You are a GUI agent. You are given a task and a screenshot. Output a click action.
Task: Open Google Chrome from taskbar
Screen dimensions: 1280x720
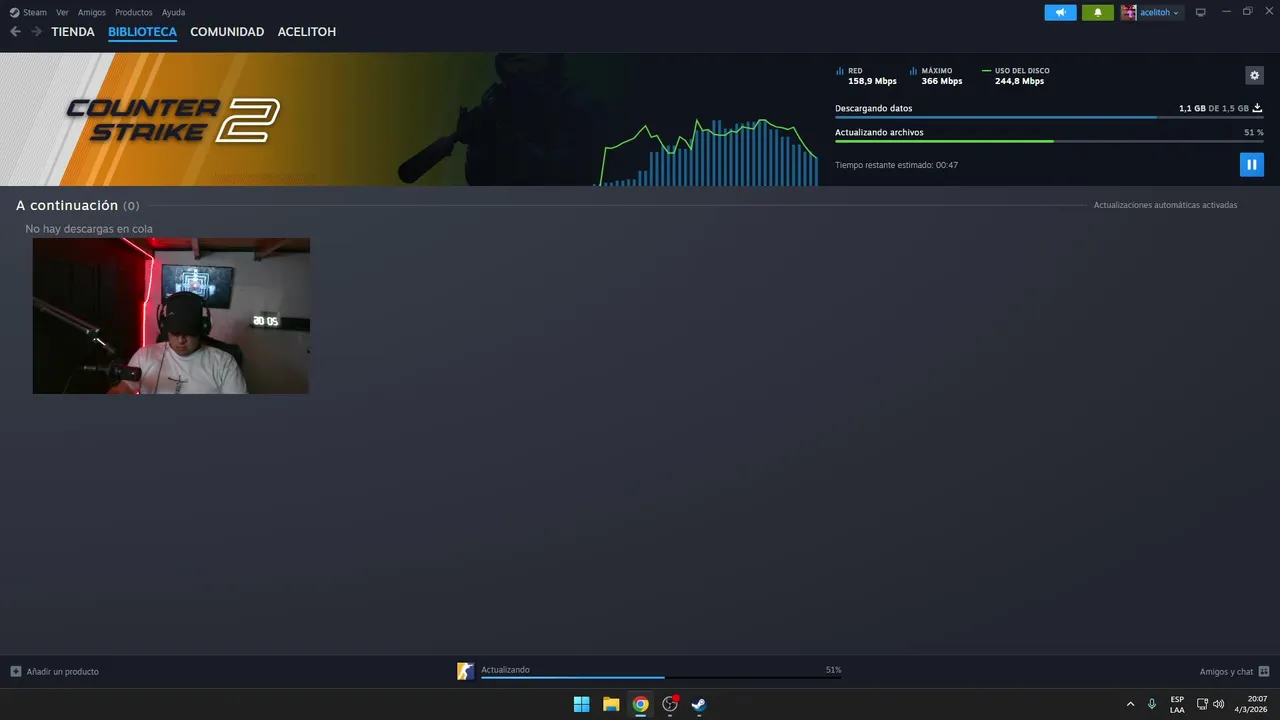[x=640, y=704]
